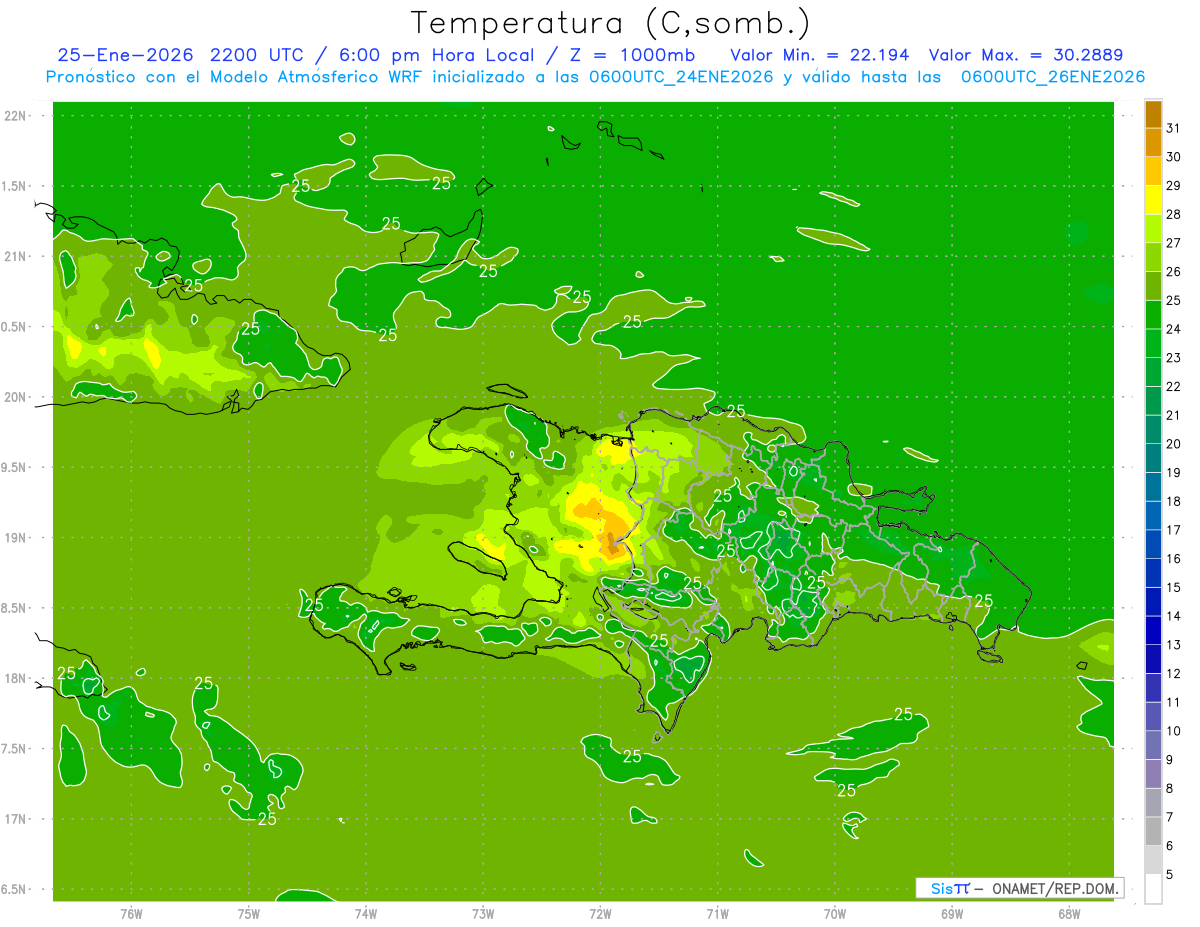Image resolution: width=1200 pixels, height=927 pixels.
Task: Pick the legend color between 26 and 27
Action: tap(1153, 258)
